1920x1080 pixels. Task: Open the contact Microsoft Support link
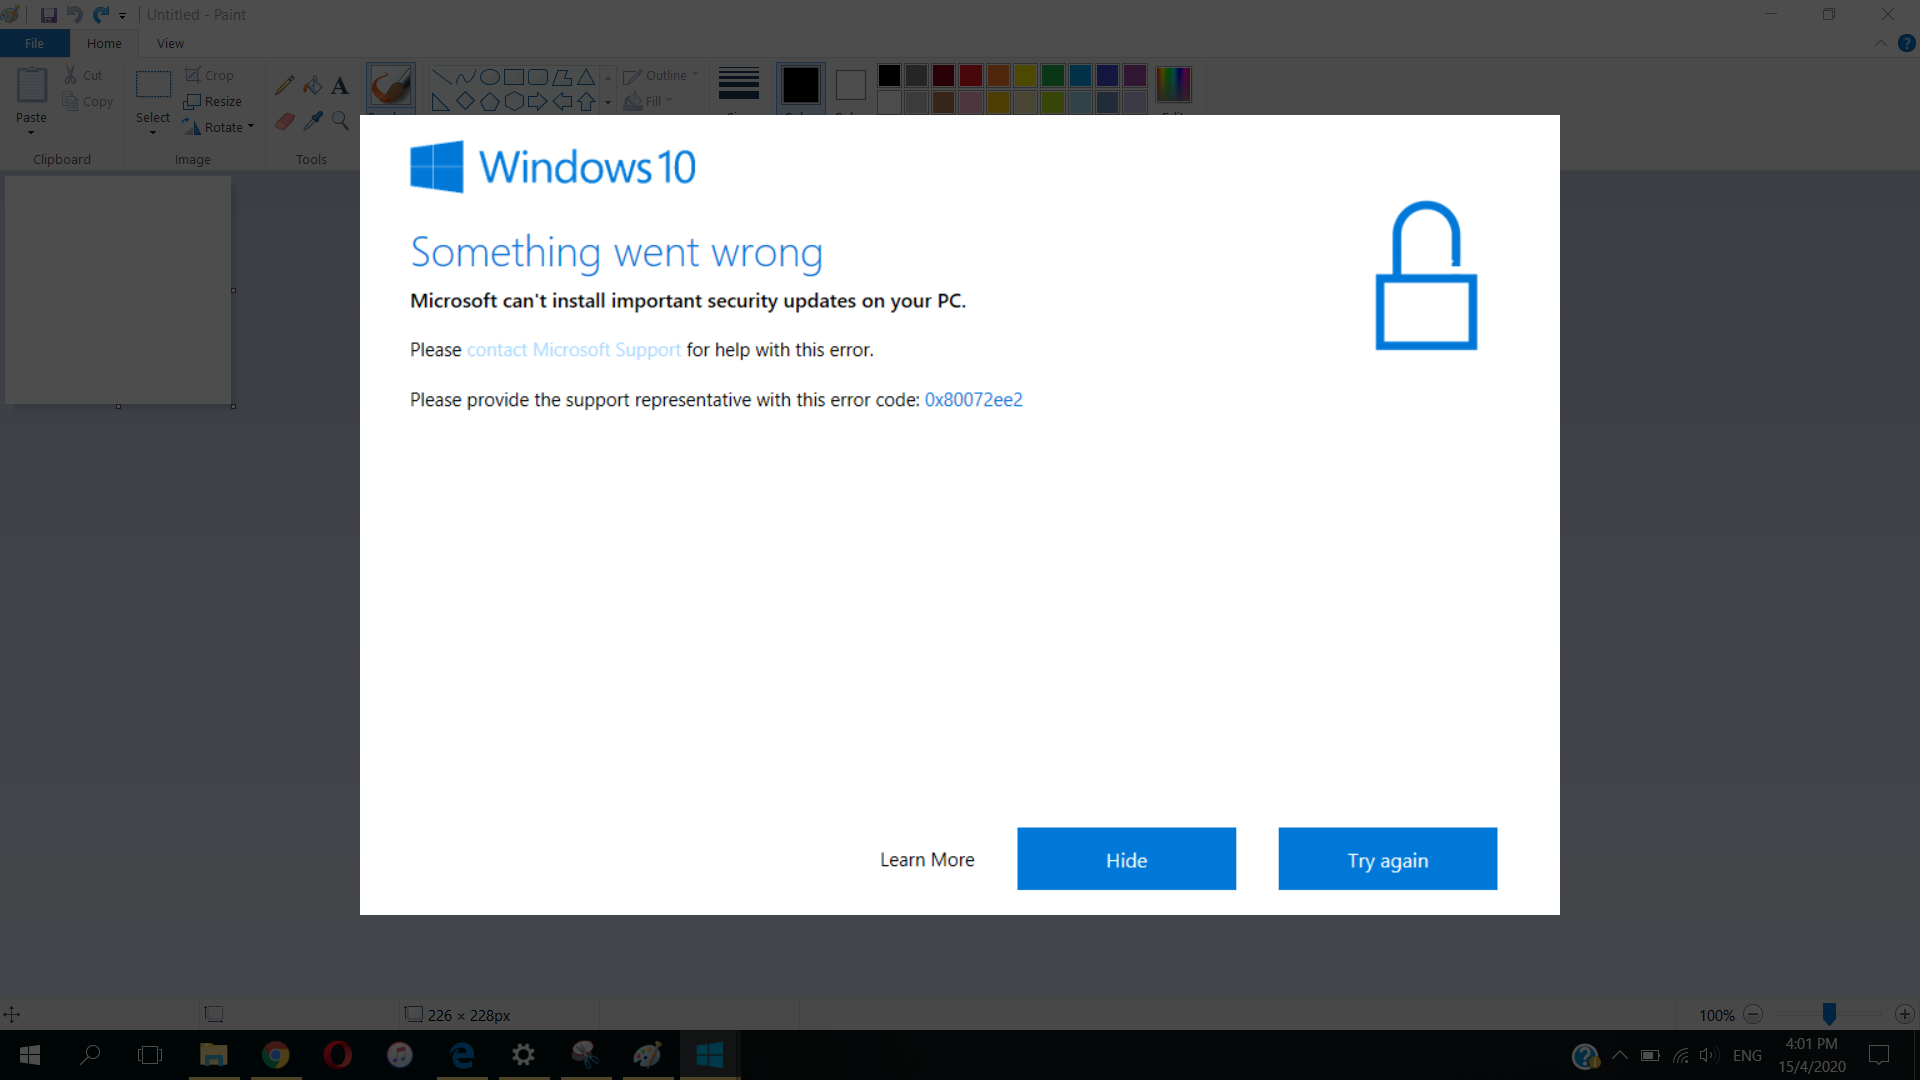click(573, 350)
